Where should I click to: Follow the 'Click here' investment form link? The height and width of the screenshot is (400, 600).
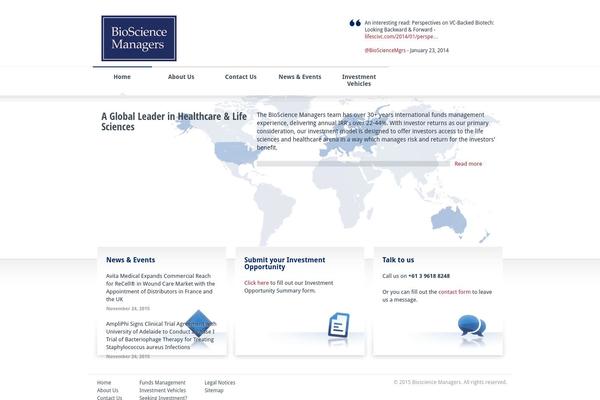256,283
